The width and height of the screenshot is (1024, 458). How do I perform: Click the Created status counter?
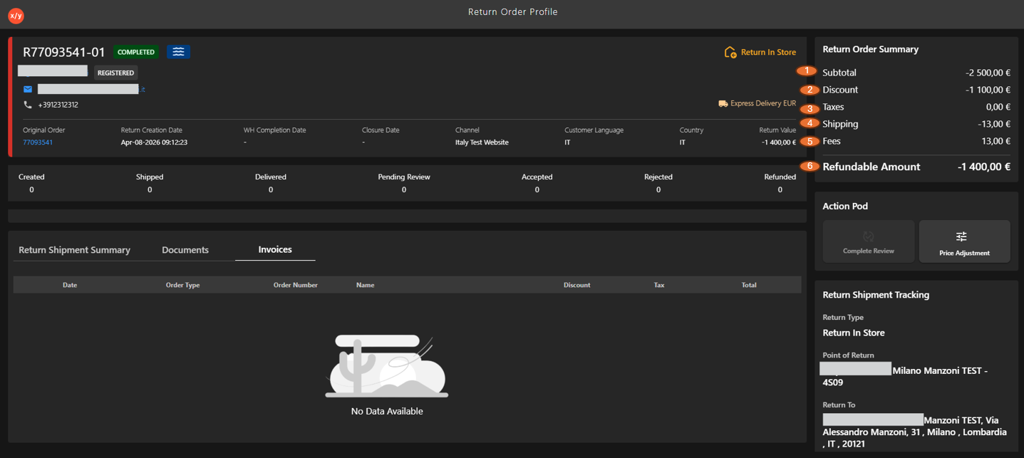coord(31,183)
